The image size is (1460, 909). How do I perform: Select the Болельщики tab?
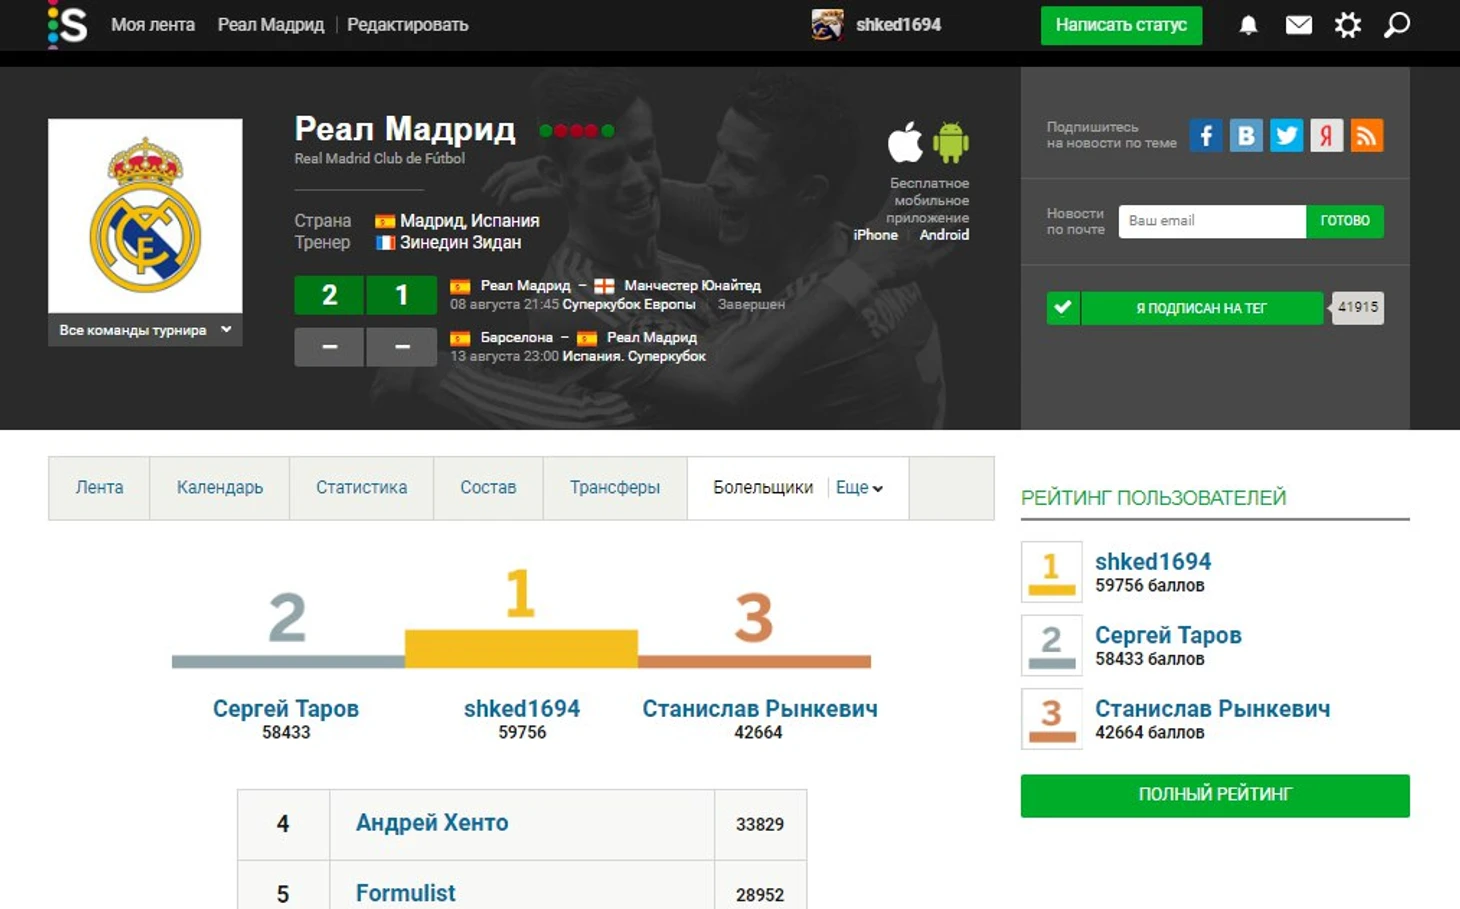point(762,488)
